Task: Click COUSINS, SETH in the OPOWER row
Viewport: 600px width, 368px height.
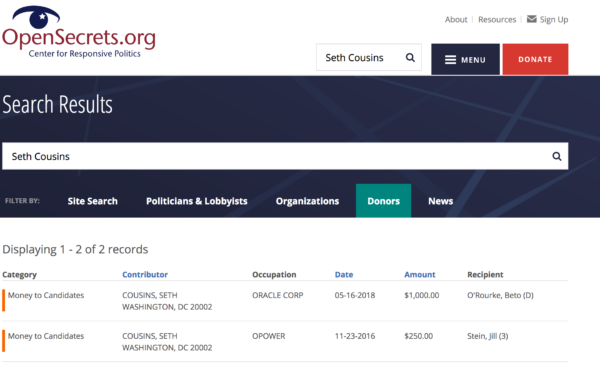Action: pyautogui.click(x=150, y=336)
